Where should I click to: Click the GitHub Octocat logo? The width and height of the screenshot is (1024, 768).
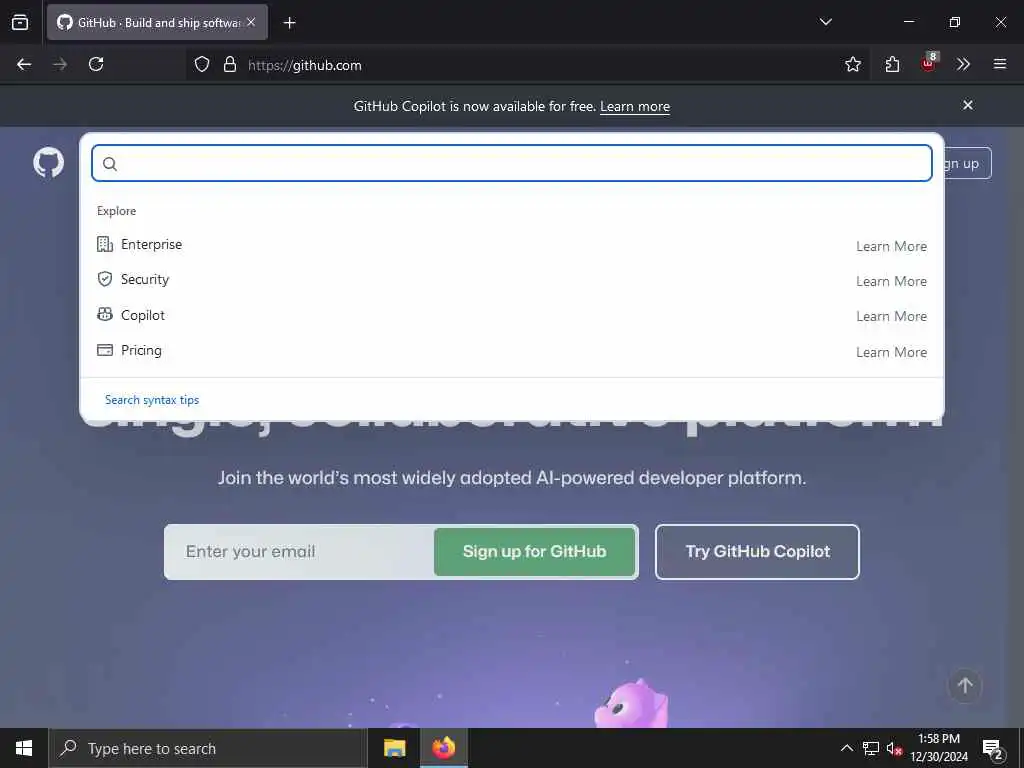coord(48,163)
